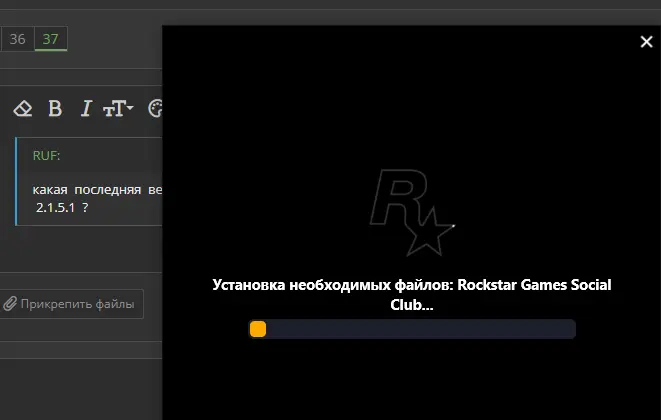Click the quoted text 2.1.5.1 ?
The width and height of the screenshot is (661, 420).
point(62,207)
